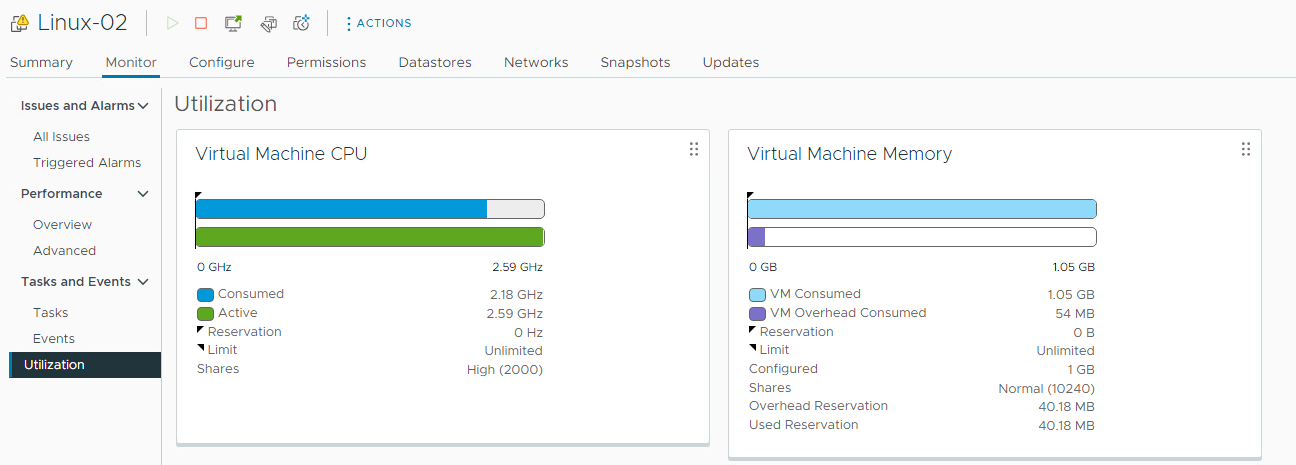This screenshot has width=1296, height=465.
Task: Click the Linux-02 VM warning icon
Action: [x=19, y=22]
